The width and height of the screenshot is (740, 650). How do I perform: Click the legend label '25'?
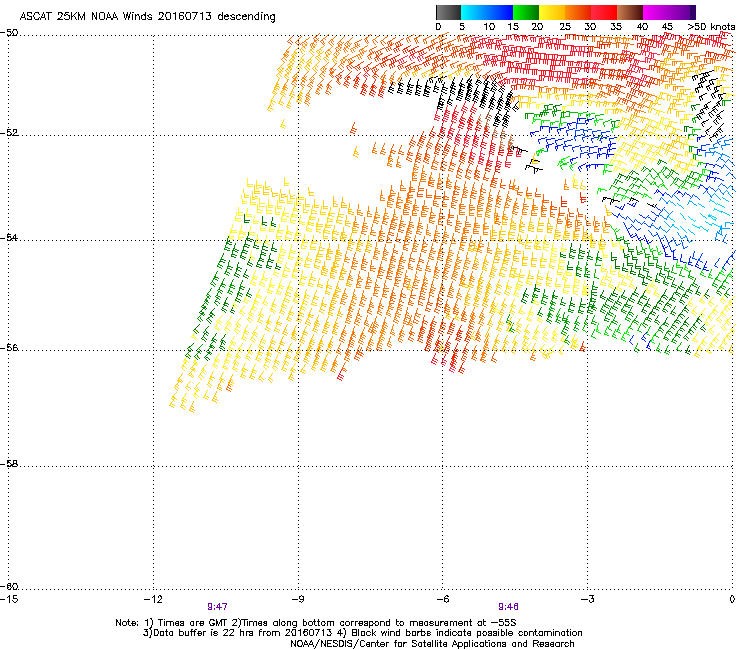click(x=565, y=27)
